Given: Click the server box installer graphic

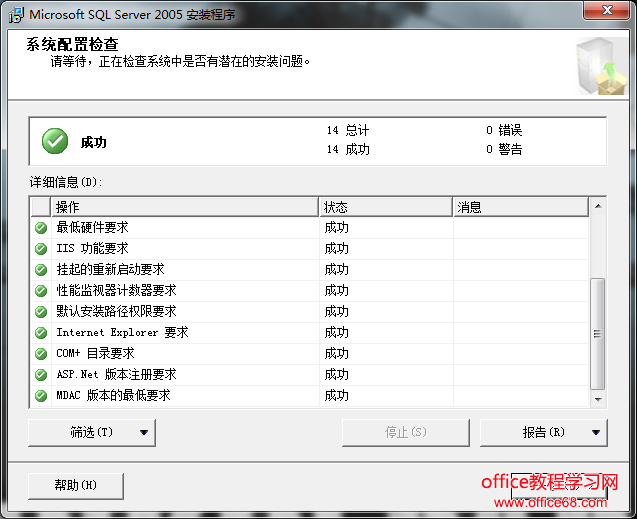Looking at the screenshot, I should coord(602,66).
